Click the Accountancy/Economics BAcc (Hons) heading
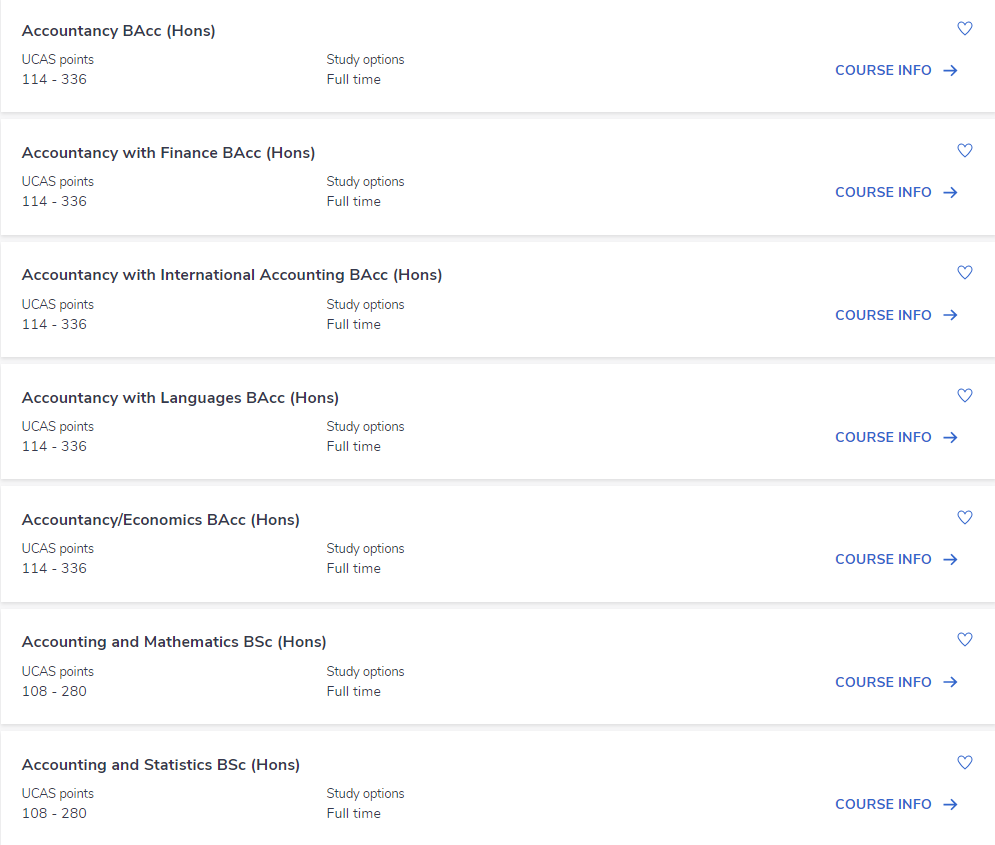The image size is (995, 845). pyautogui.click(x=161, y=520)
